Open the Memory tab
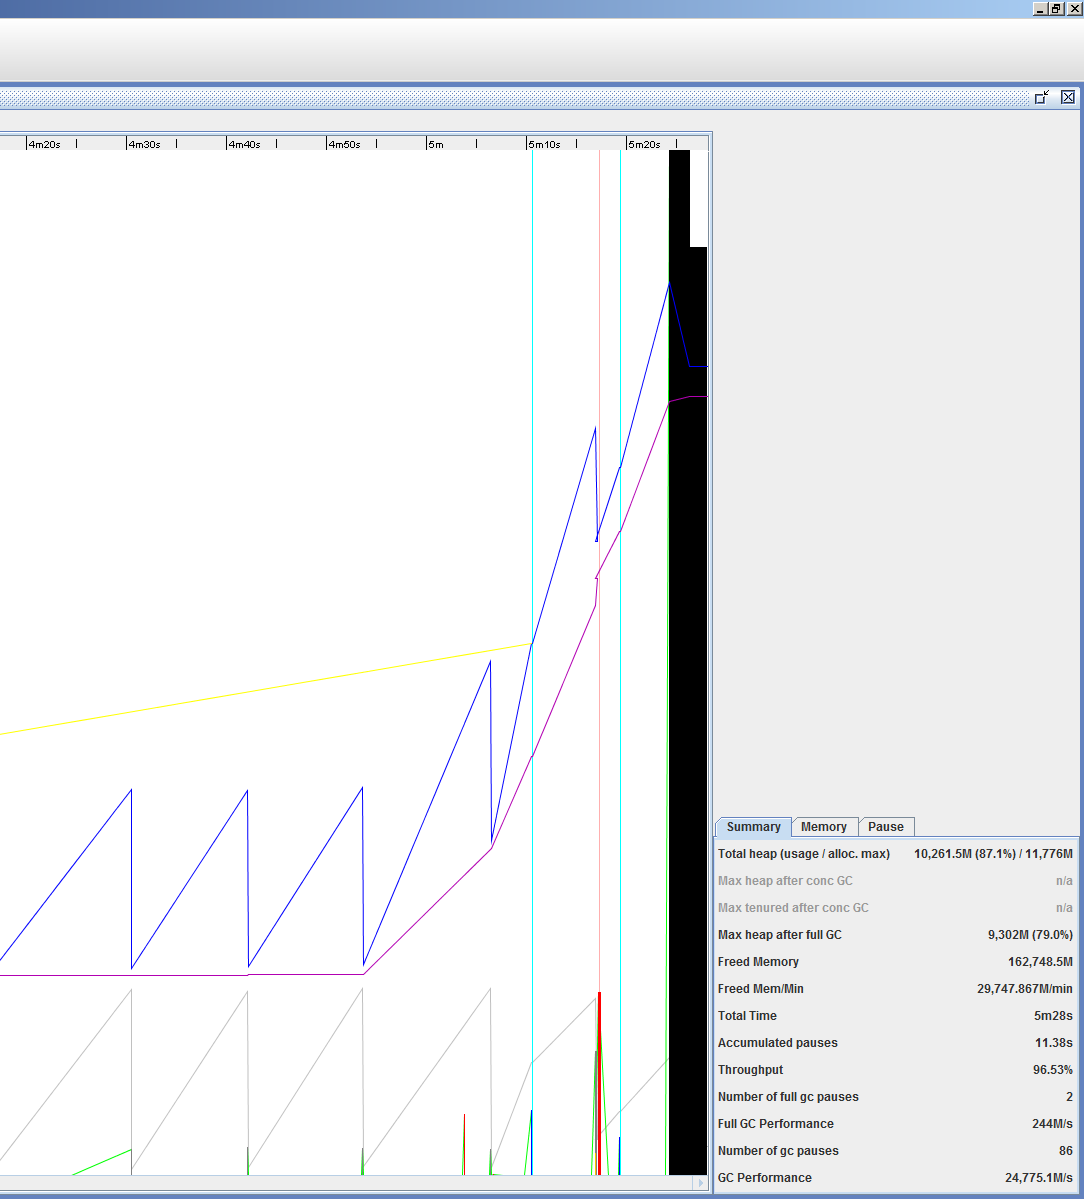Screen dimensions: 1084x1199 [824, 827]
